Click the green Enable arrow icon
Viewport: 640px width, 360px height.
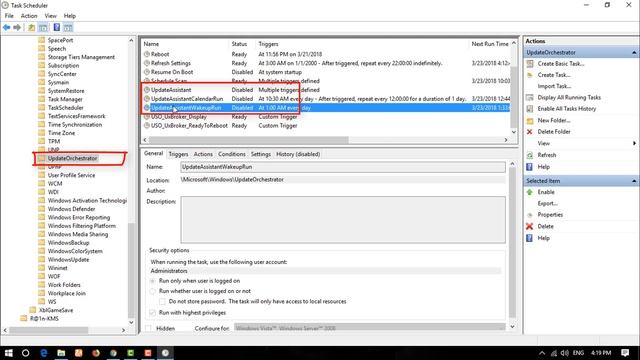(530, 192)
